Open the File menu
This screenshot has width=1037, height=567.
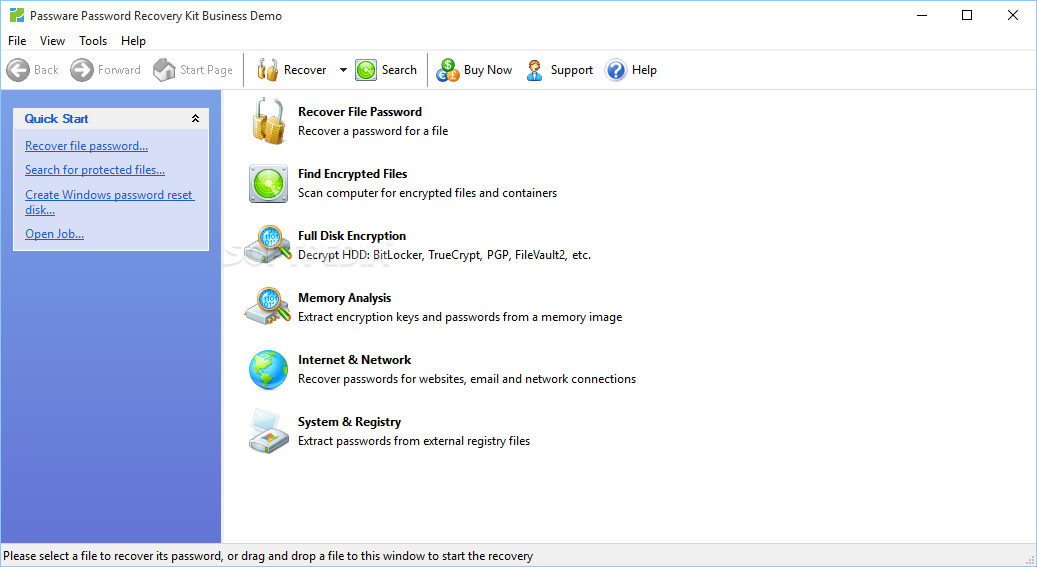(17, 41)
